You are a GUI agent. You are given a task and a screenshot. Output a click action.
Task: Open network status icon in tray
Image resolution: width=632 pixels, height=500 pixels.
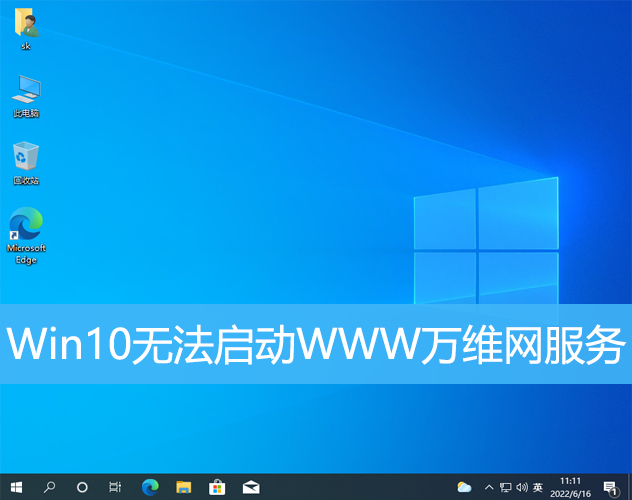506,487
